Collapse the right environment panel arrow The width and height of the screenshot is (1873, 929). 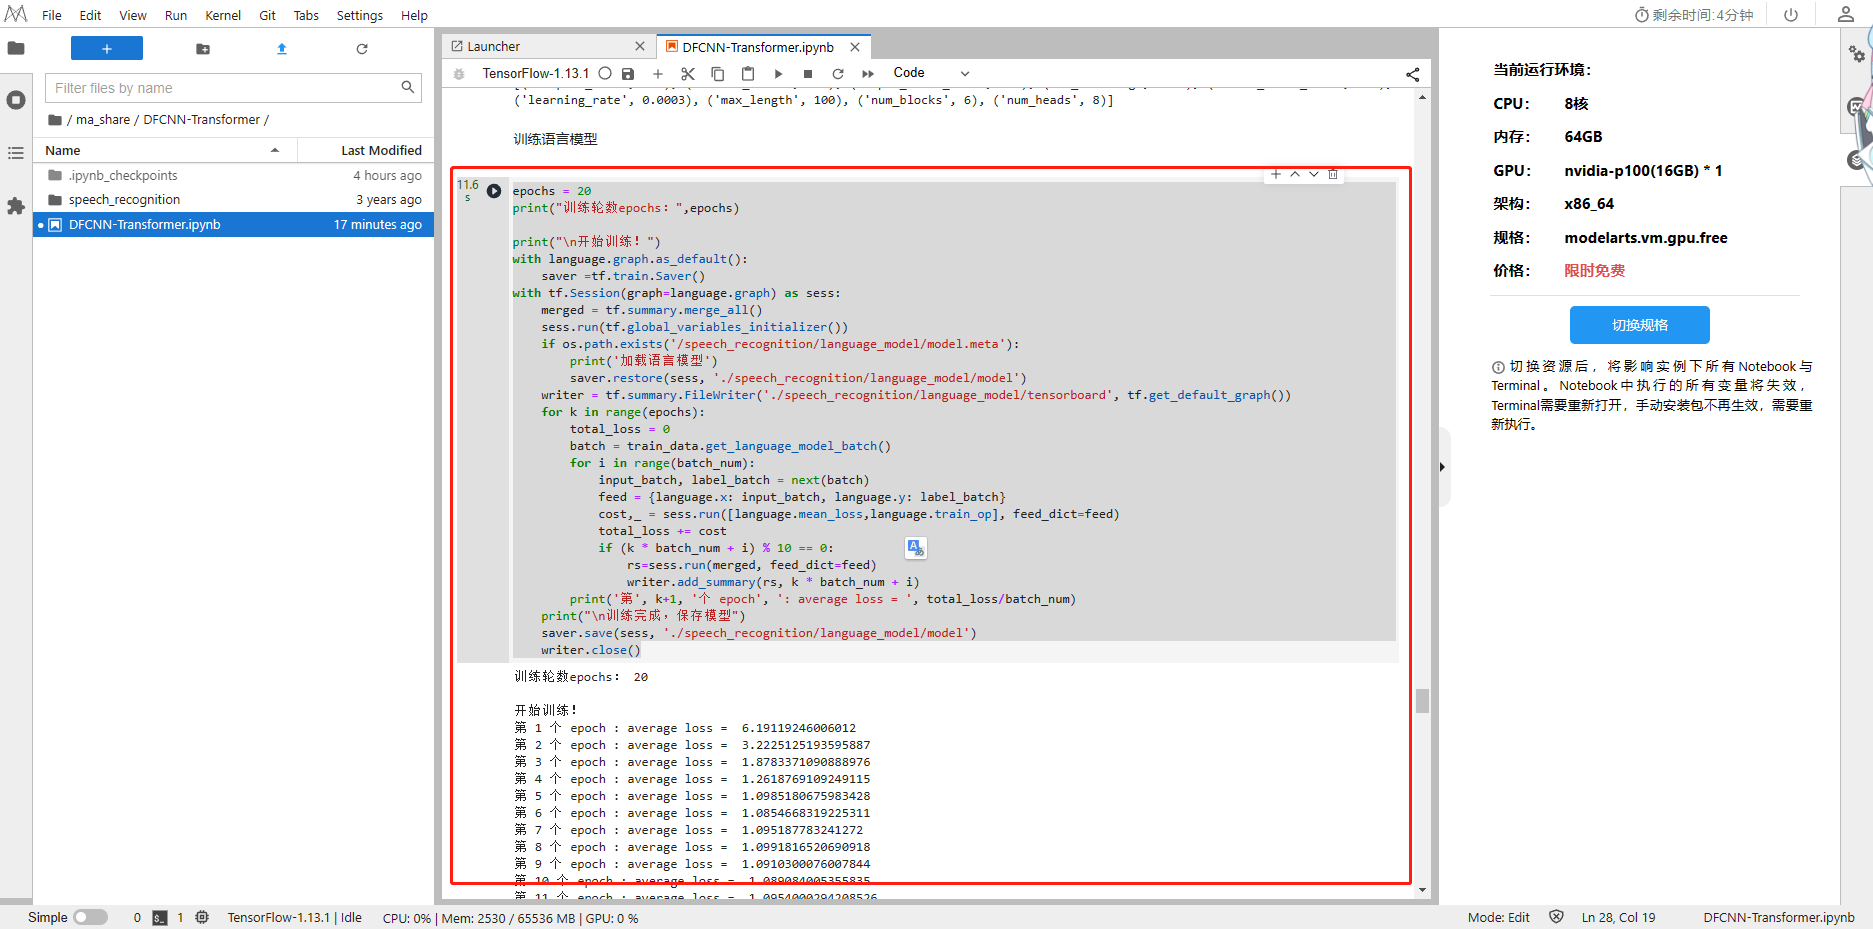point(1442,467)
